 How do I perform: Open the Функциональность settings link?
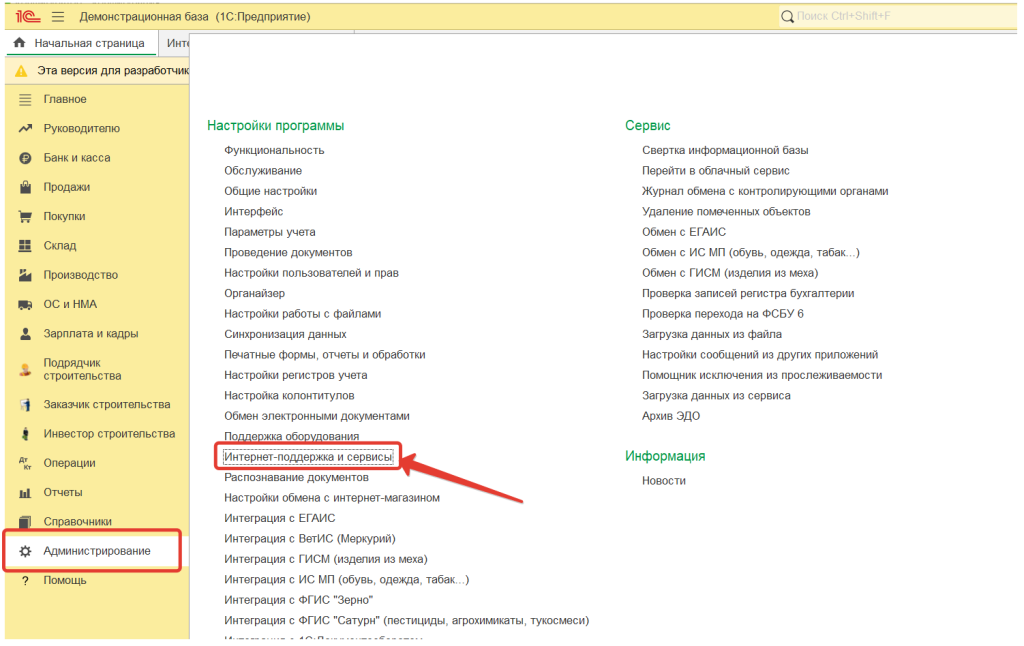point(274,150)
